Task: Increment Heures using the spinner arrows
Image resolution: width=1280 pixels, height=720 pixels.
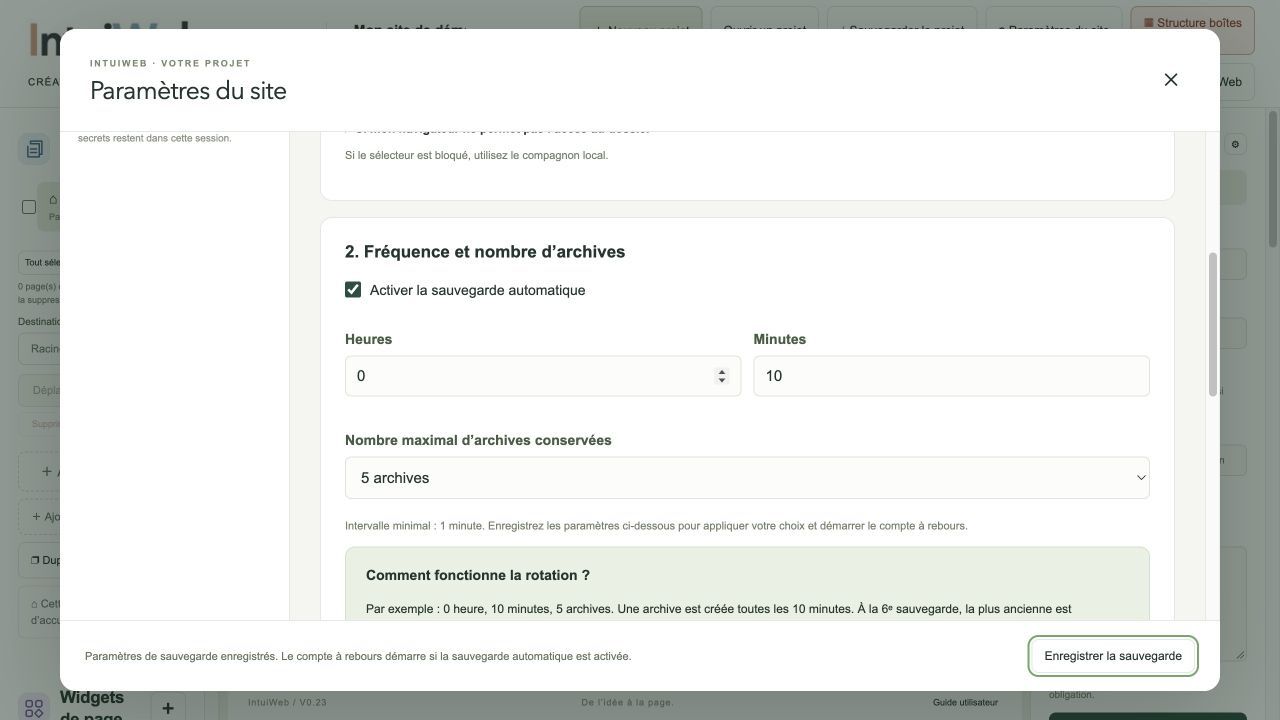Action: [721, 371]
